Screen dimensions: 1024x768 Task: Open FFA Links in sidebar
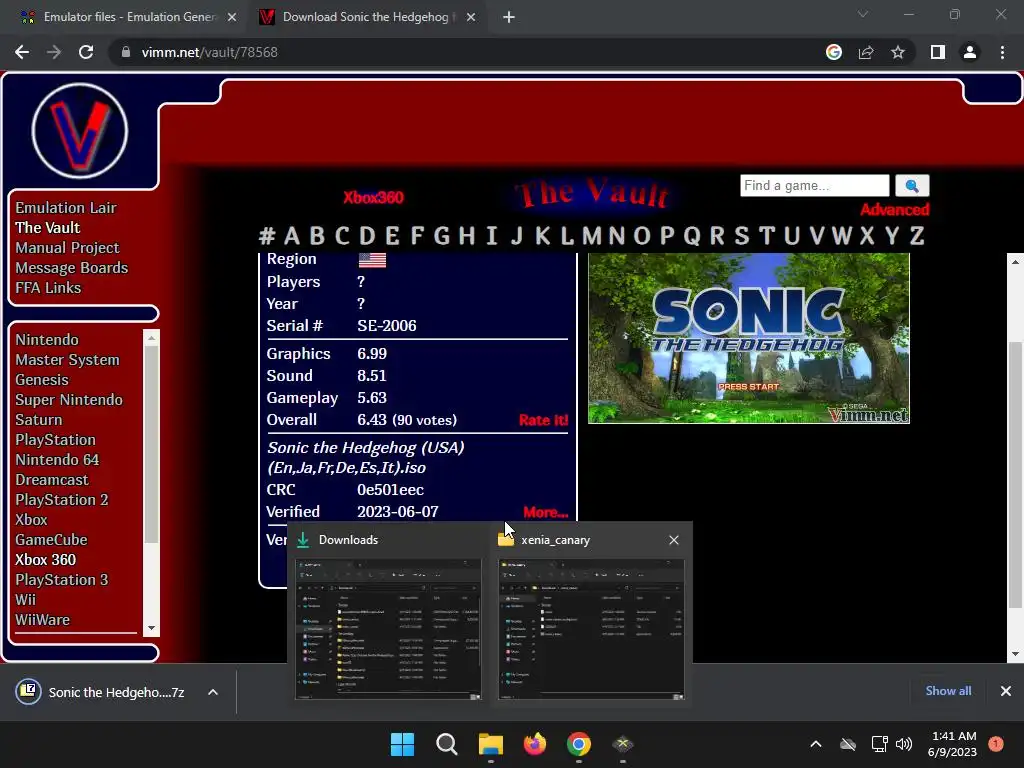pyautogui.click(x=48, y=288)
